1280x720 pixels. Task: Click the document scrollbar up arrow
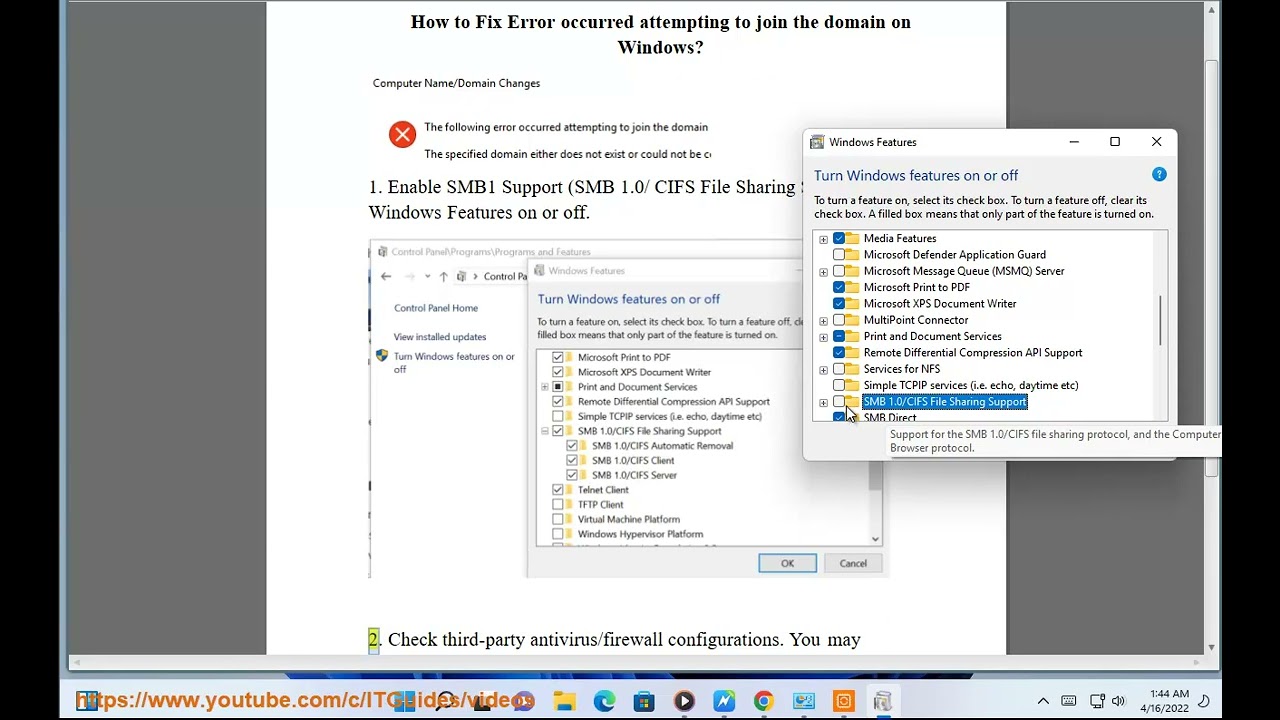coord(1212,9)
